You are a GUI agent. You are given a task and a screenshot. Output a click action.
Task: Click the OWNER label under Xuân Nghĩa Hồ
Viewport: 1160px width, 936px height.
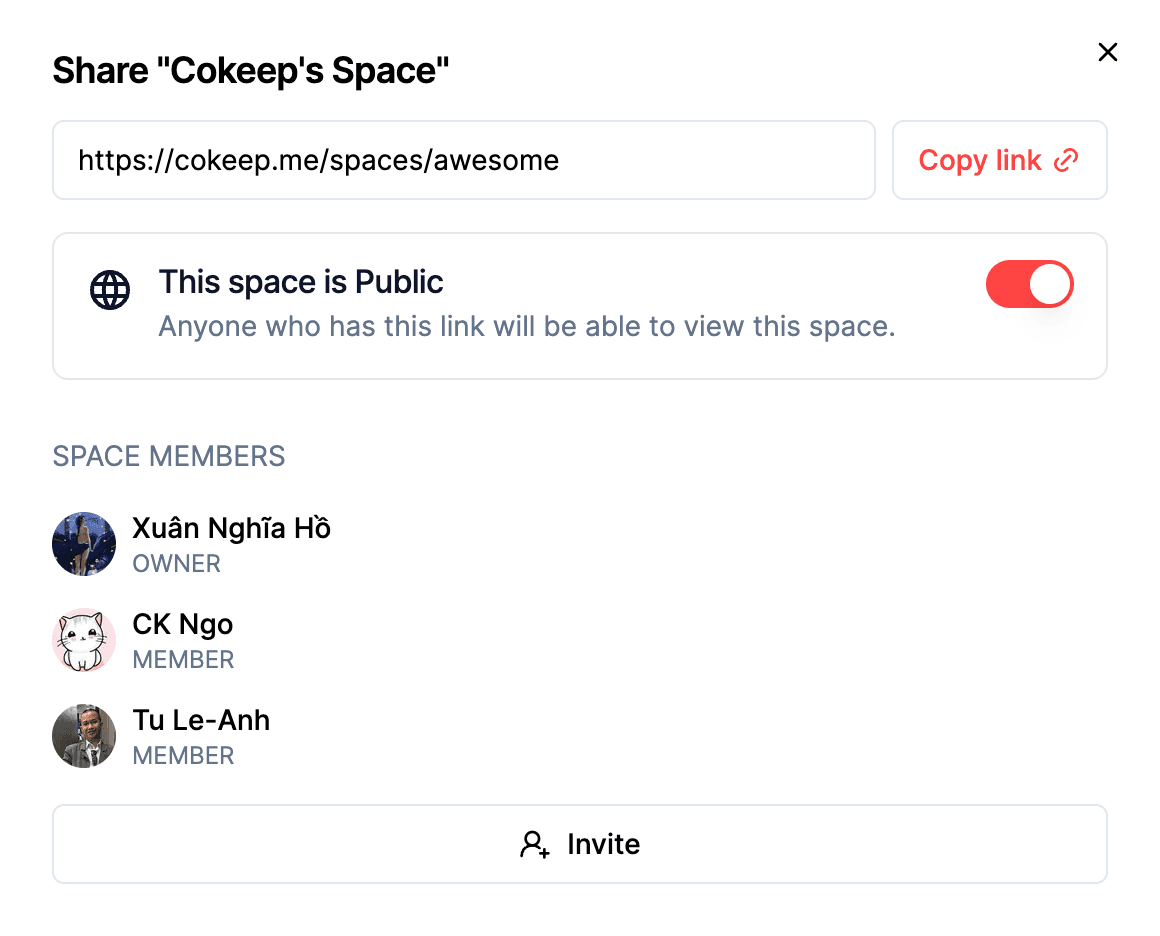coord(176,564)
